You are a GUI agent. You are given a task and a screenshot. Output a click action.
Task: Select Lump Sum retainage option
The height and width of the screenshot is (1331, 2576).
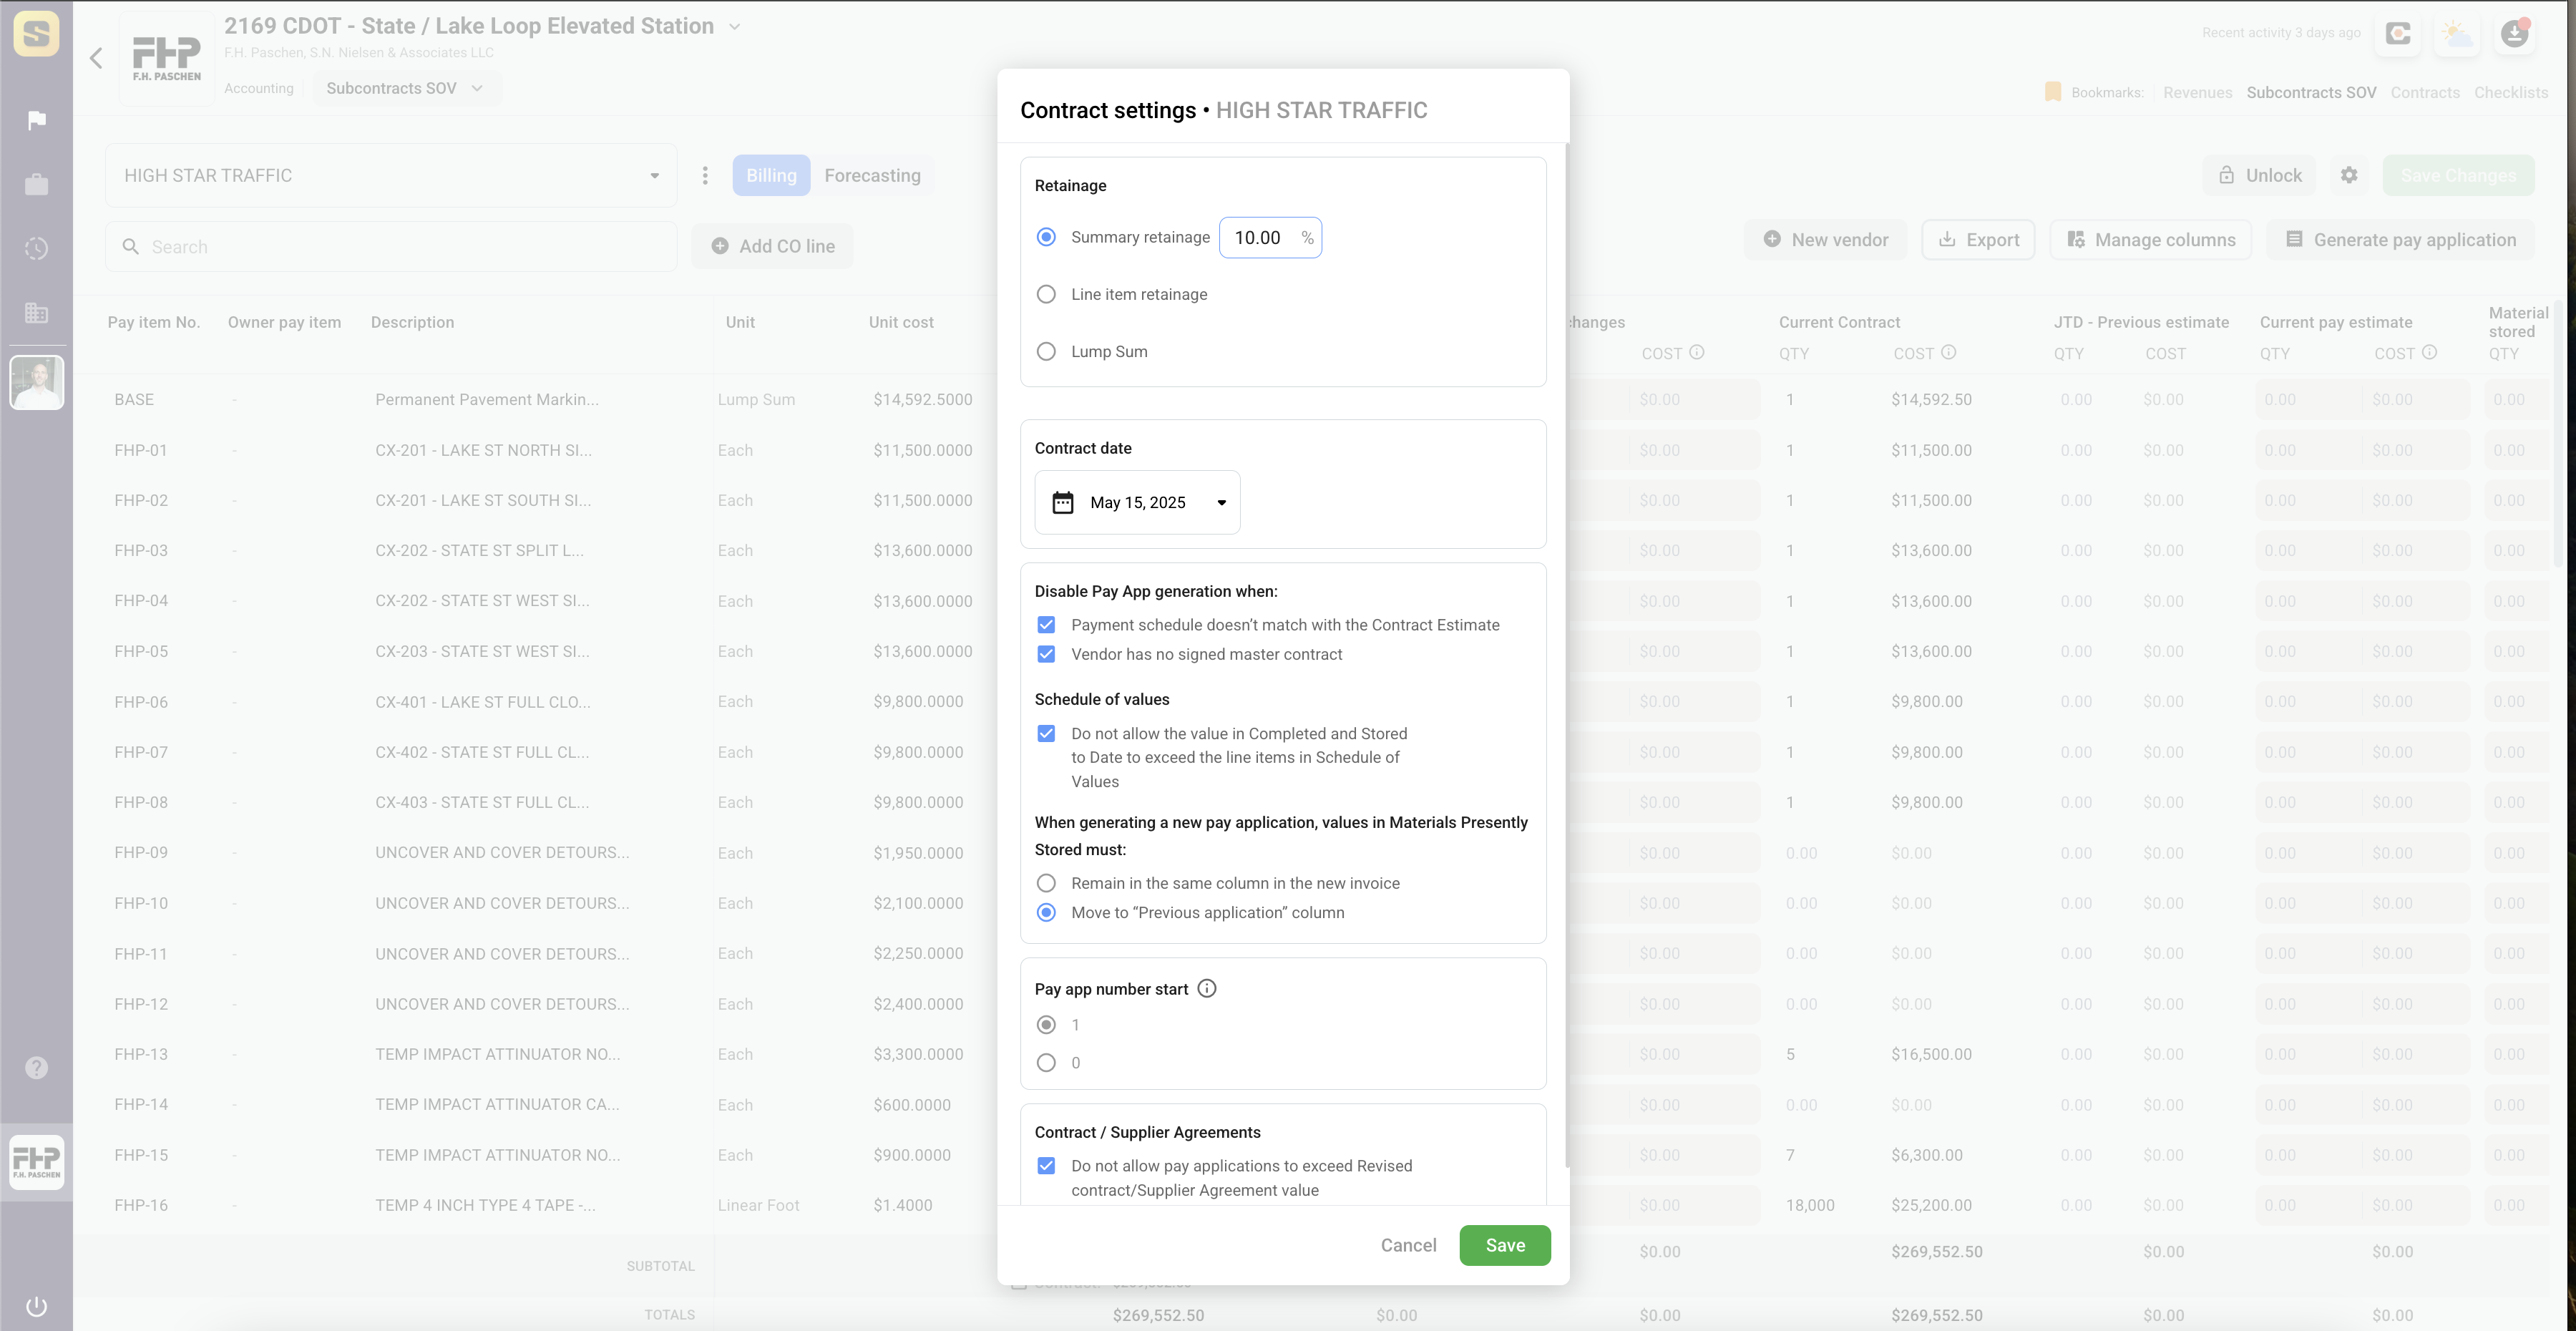tap(1046, 351)
